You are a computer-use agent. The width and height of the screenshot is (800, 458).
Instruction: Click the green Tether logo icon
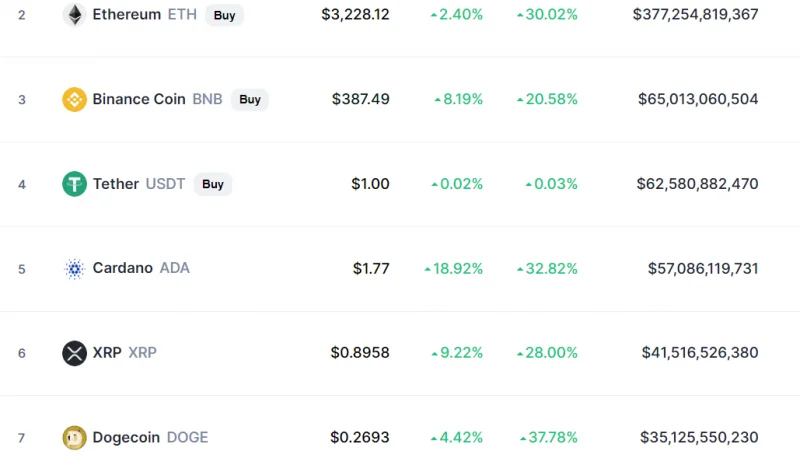tap(74, 184)
